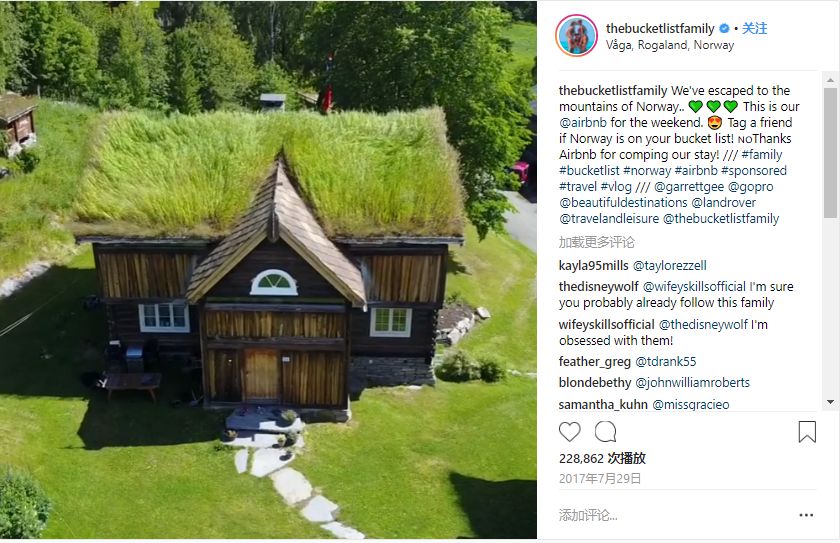The width and height of the screenshot is (840, 543).
Task: Open the @landrover mention link
Action: [x=723, y=203]
